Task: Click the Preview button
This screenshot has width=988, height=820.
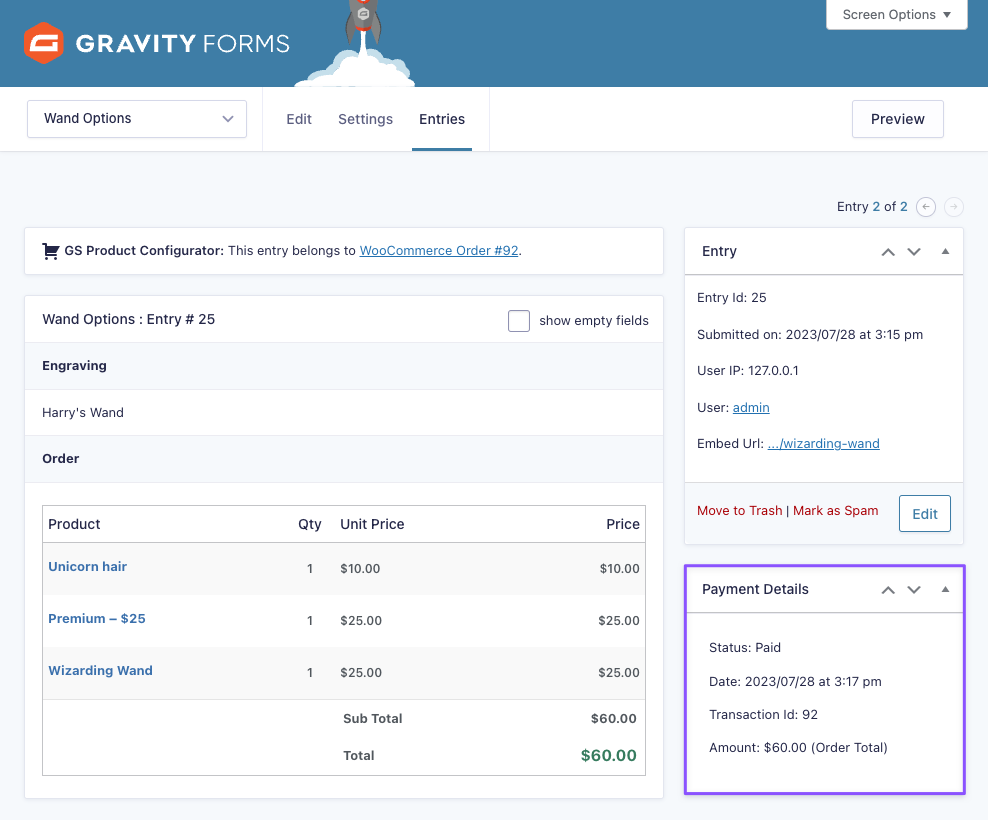Action: coord(898,119)
